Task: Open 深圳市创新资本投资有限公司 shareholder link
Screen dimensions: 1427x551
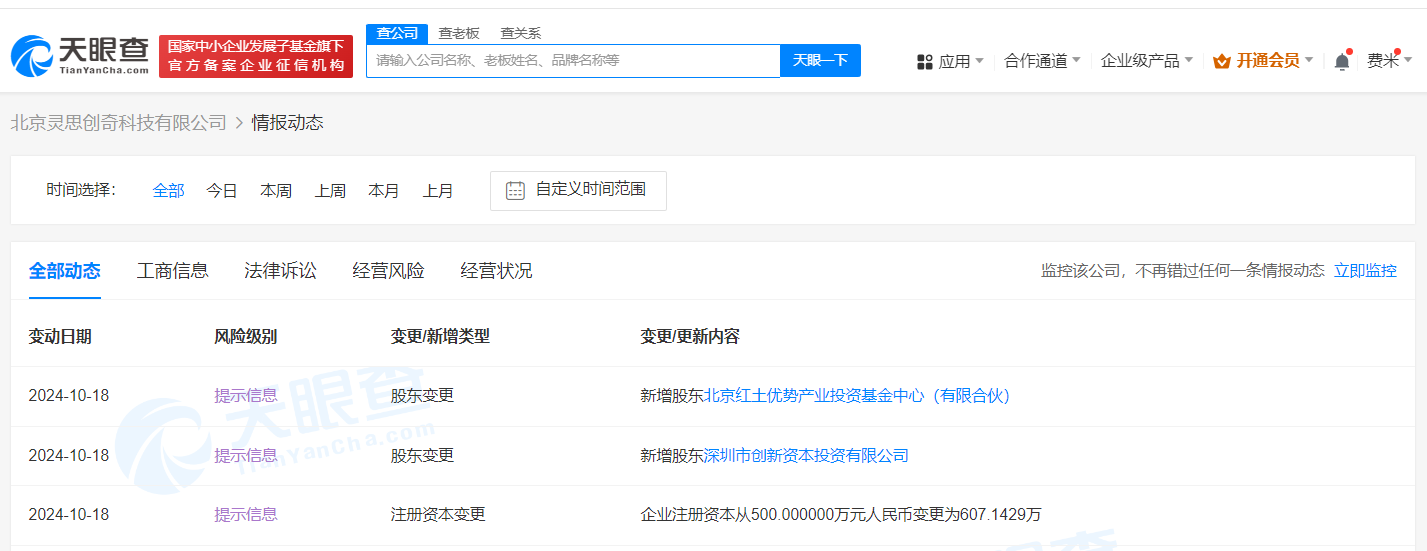Action: [806, 455]
